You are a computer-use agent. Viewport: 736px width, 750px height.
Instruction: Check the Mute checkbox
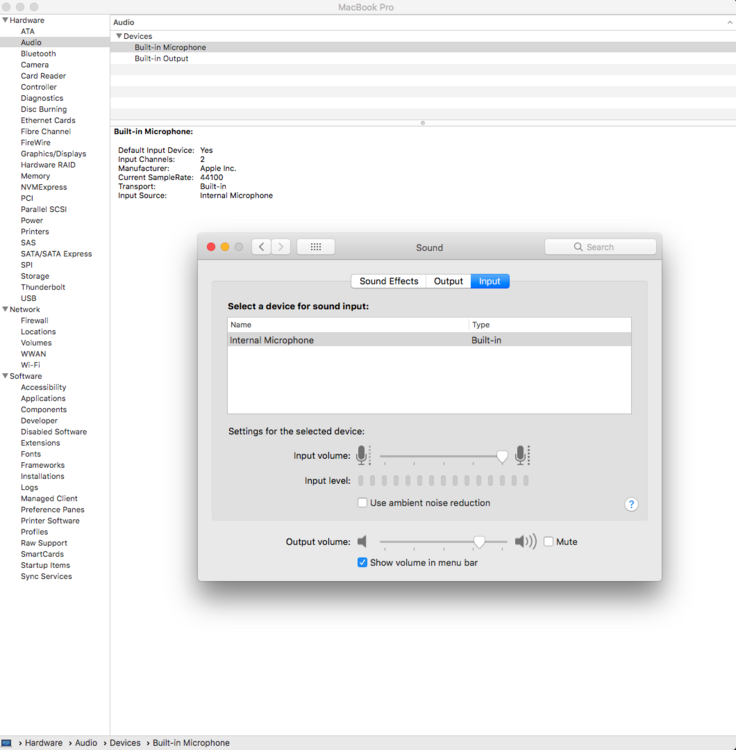tap(548, 542)
